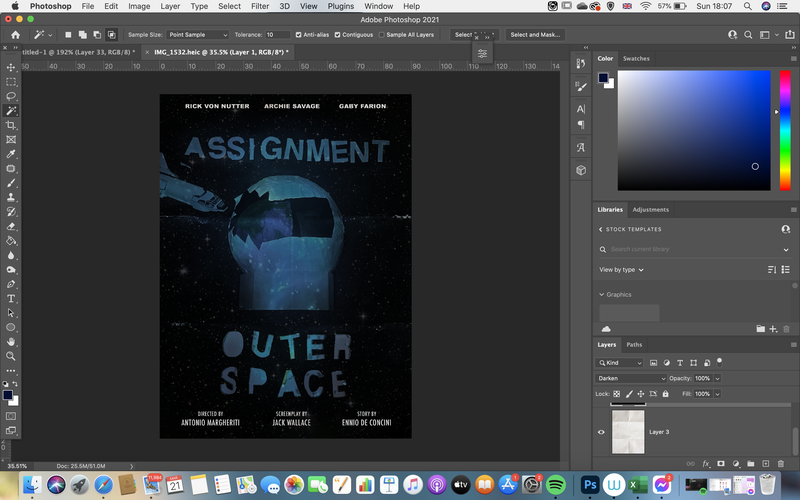
Task: Select the Eyedropper tool
Action: [11, 154]
